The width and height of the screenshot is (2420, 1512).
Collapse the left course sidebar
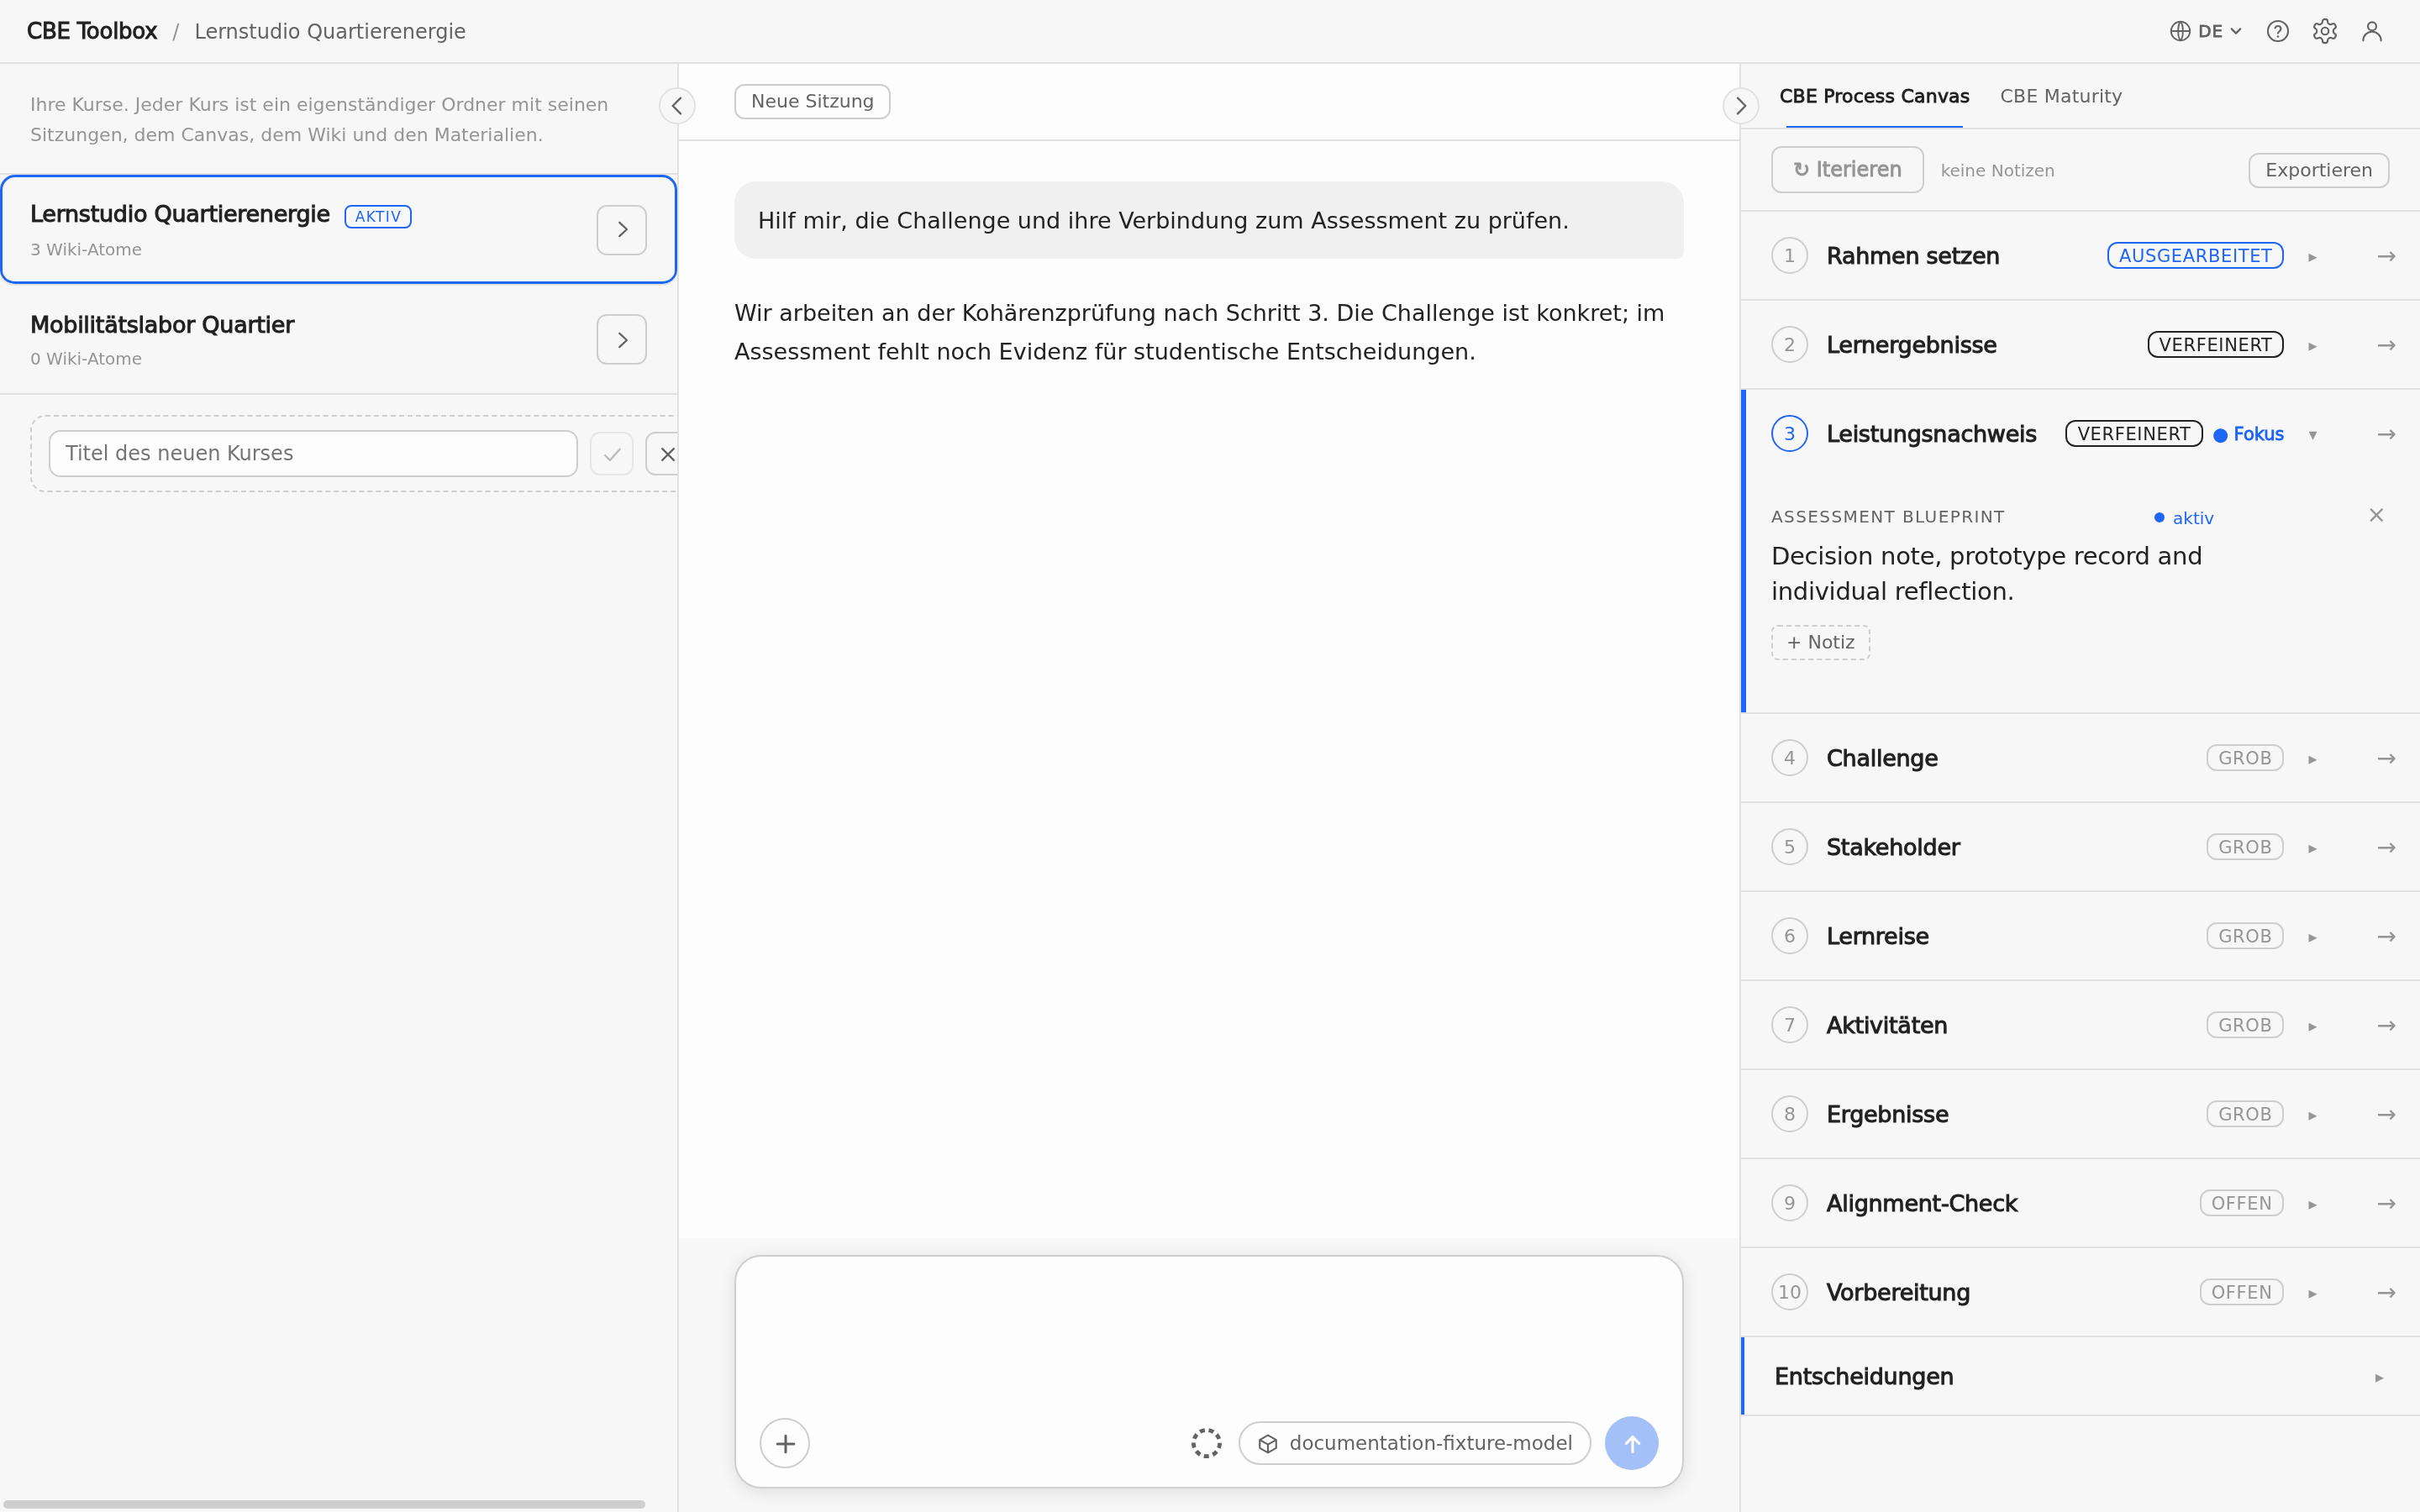677,105
